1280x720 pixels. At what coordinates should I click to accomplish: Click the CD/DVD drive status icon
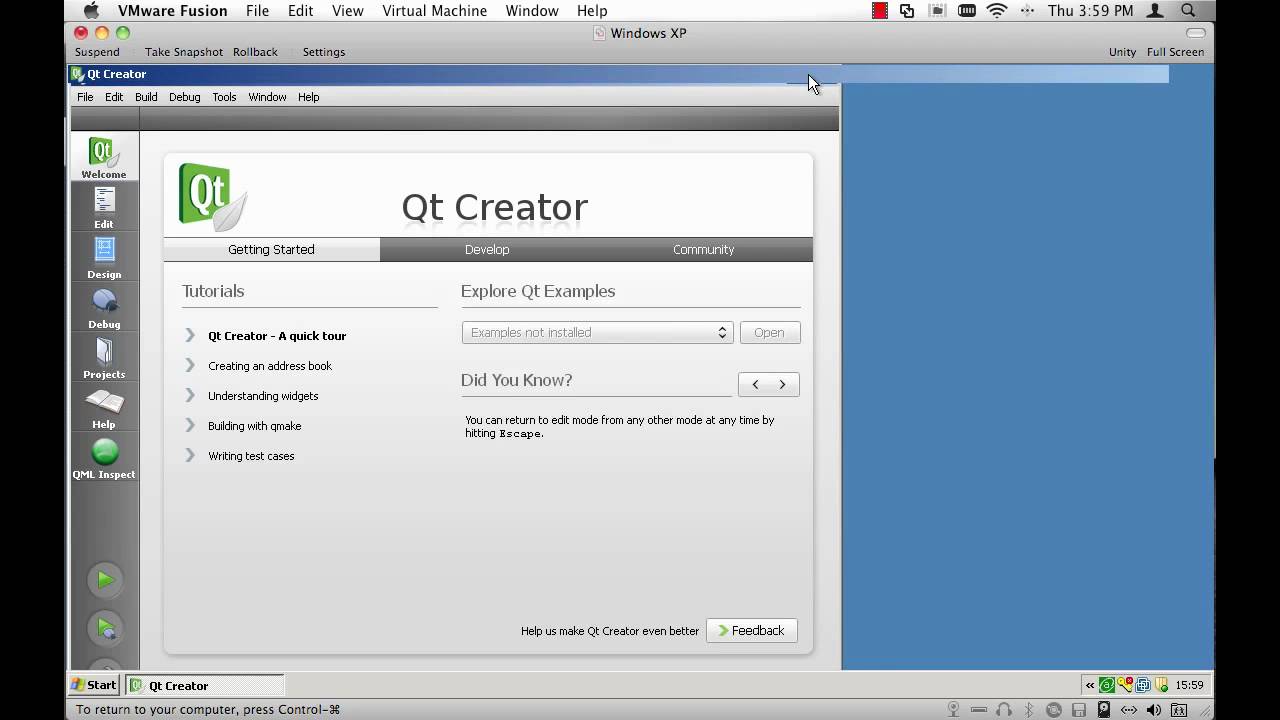tap(1054, 709)
